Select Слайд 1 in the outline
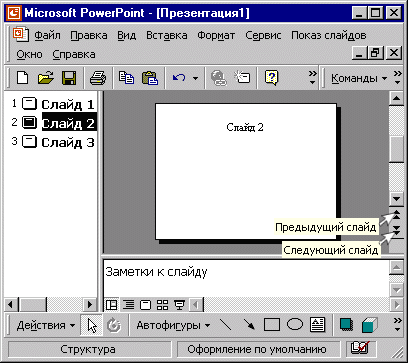This screenshot has width=408, height=363. click(x=68, y=105)
